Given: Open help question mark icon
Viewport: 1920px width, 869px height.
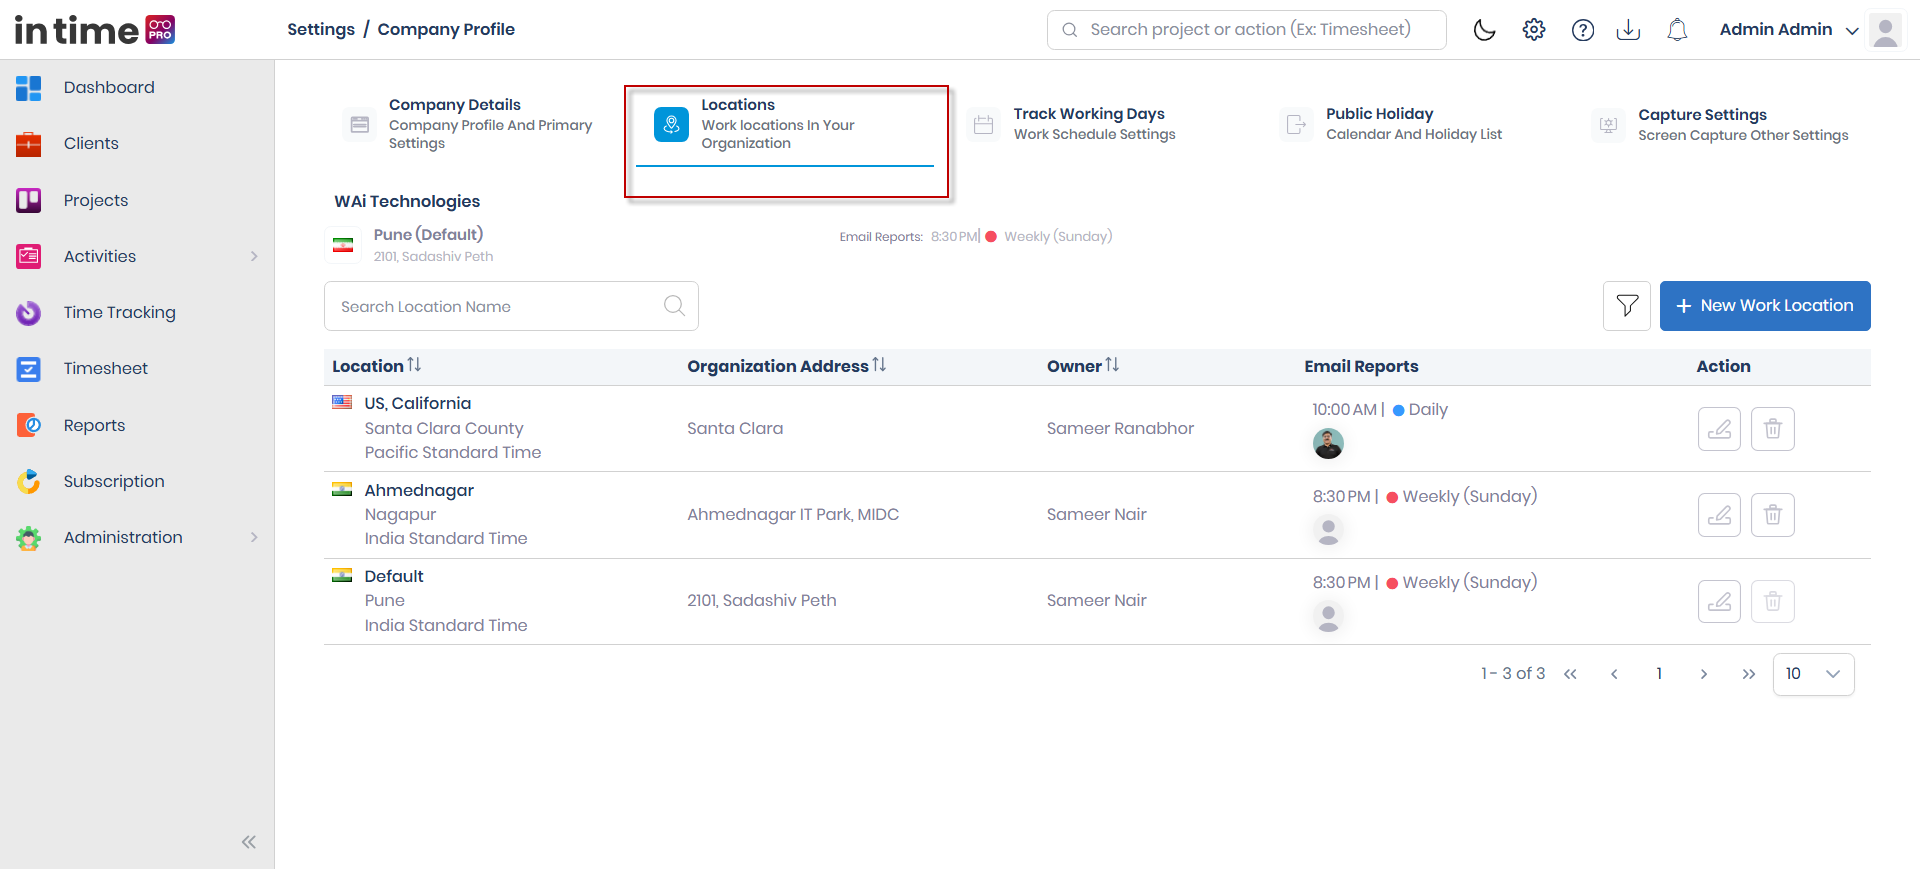Looking at the screenshot, I should [1583, 30].
